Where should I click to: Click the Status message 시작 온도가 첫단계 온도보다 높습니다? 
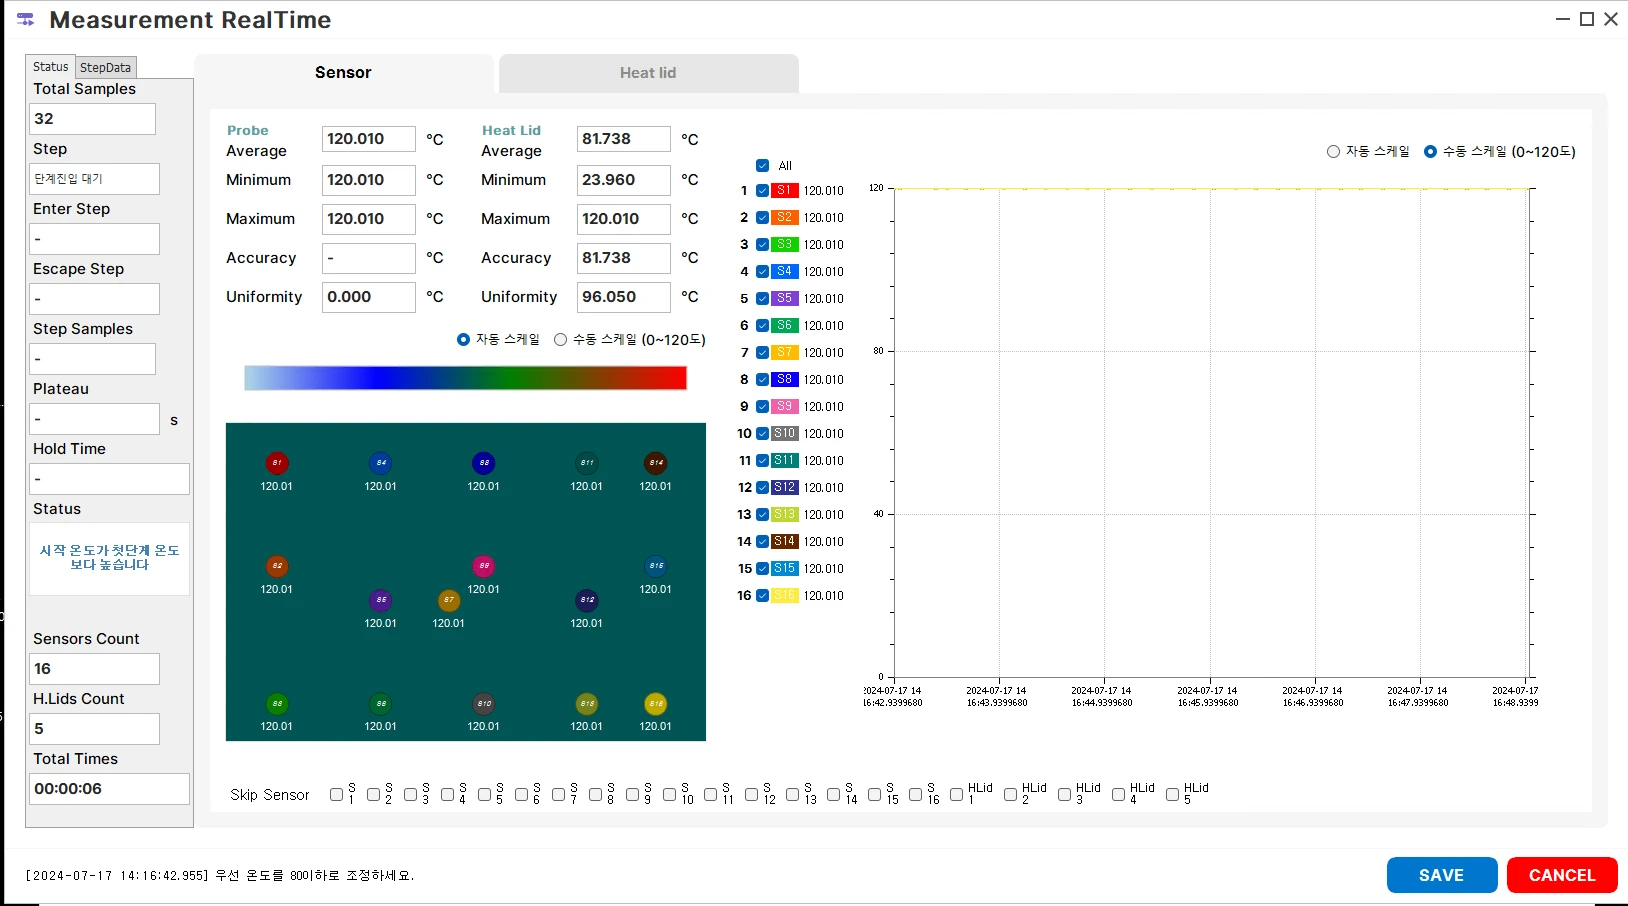pos(109,558)
